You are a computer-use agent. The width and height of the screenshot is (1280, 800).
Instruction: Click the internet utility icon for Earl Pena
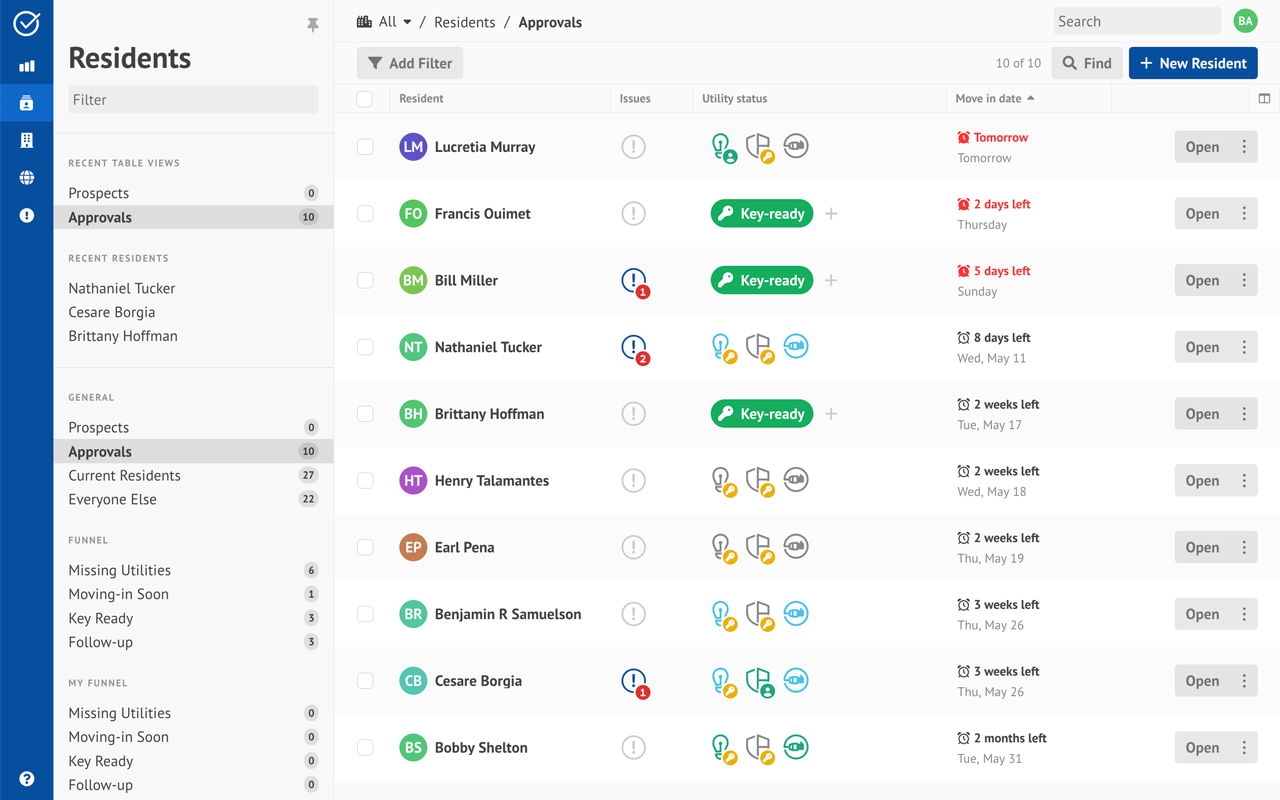(x=795, y=547)
